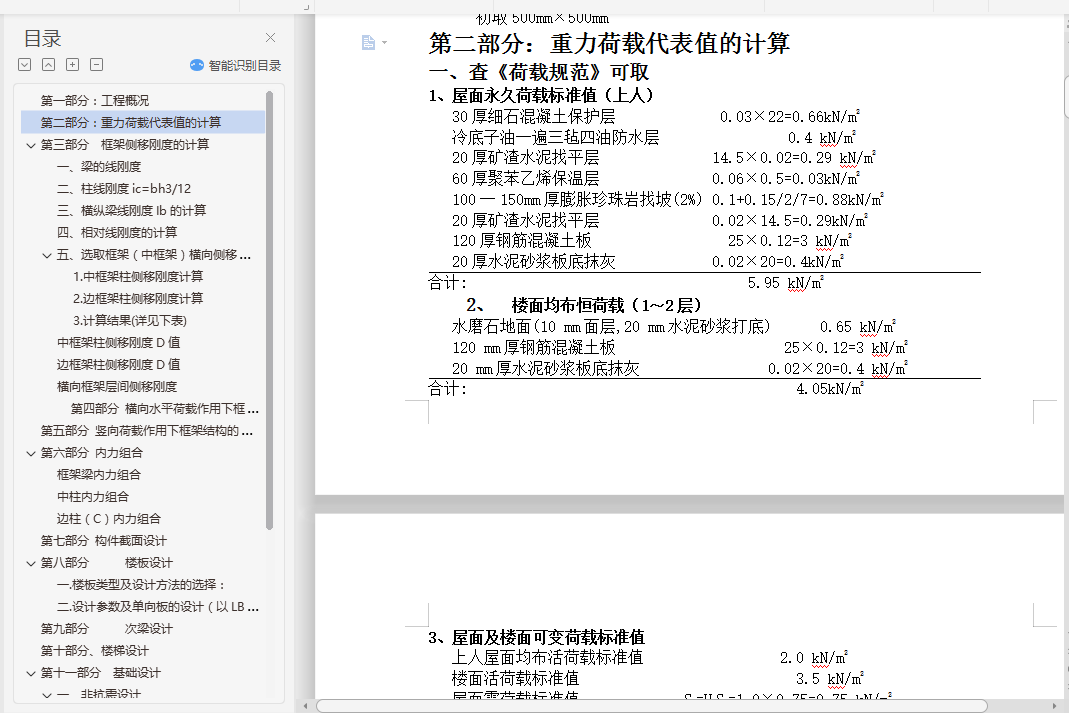The image size is (1069, 713).
Task: Go to 四、相对线刚度的计算
Action: coord(117,232)
